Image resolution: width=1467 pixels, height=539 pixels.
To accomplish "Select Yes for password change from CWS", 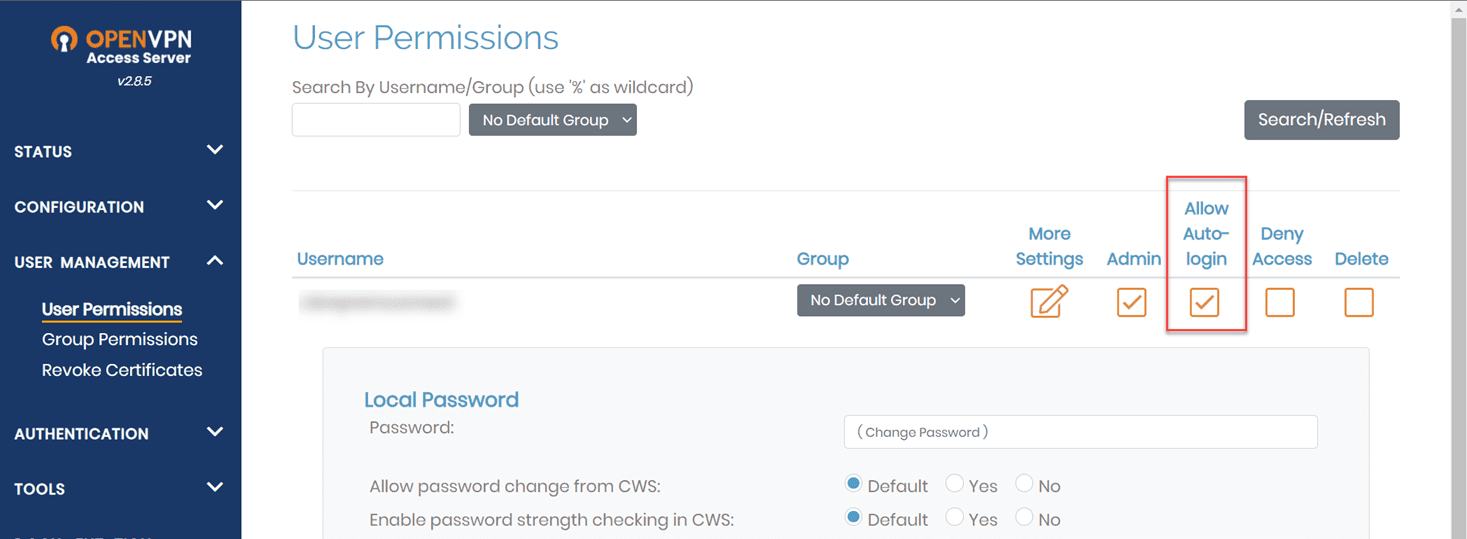I will [955, 485].
